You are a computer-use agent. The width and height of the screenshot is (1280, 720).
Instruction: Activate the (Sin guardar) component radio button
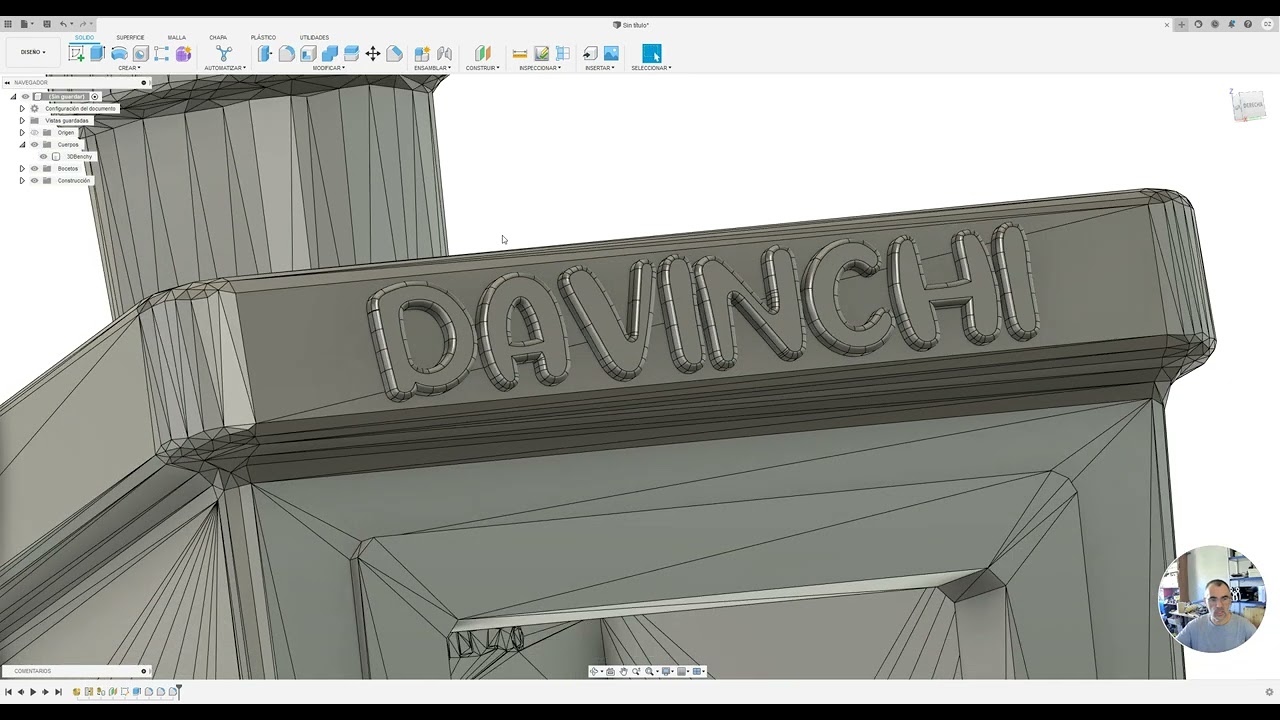[95, 97]
